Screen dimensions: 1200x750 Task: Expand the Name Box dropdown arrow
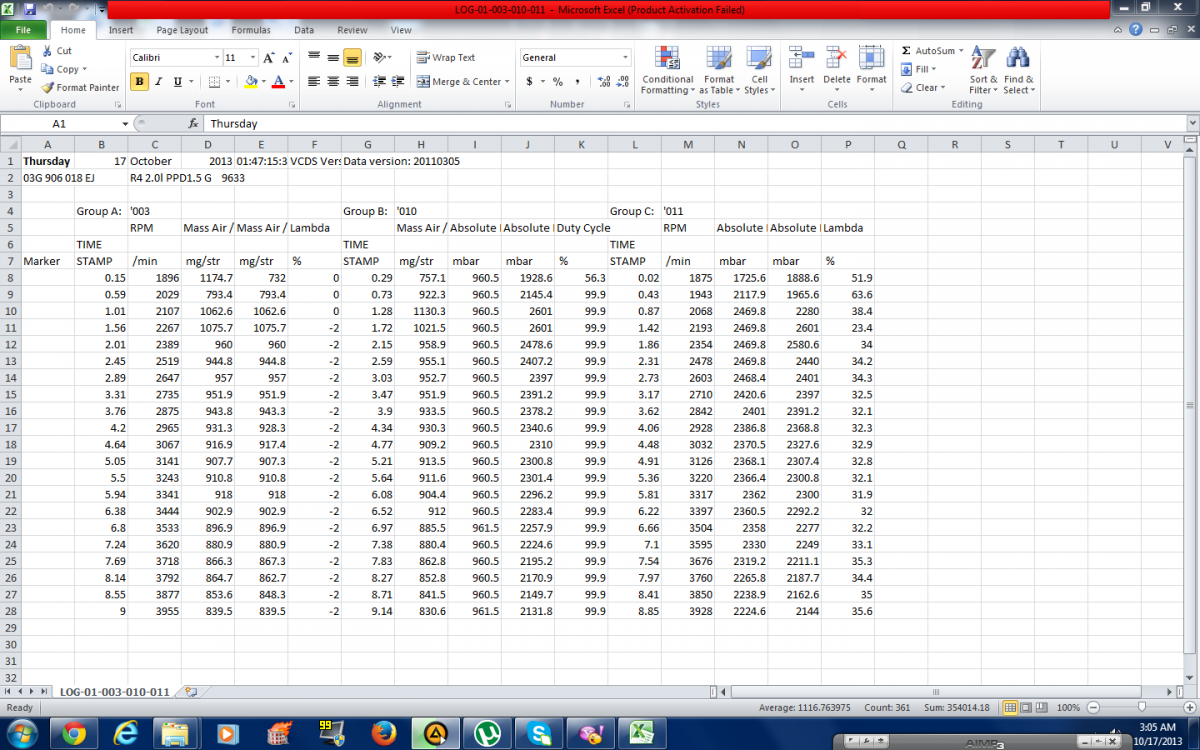(125, 124)
